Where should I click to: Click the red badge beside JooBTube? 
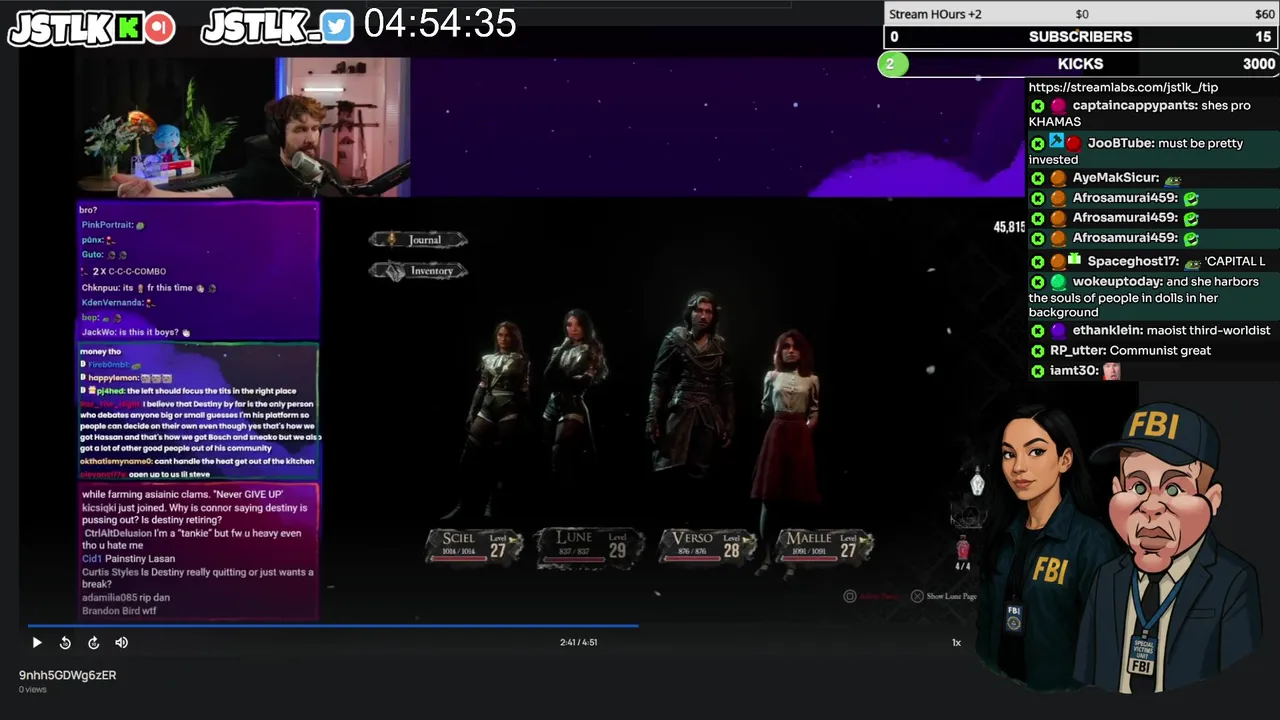(x=1073, y=143)
